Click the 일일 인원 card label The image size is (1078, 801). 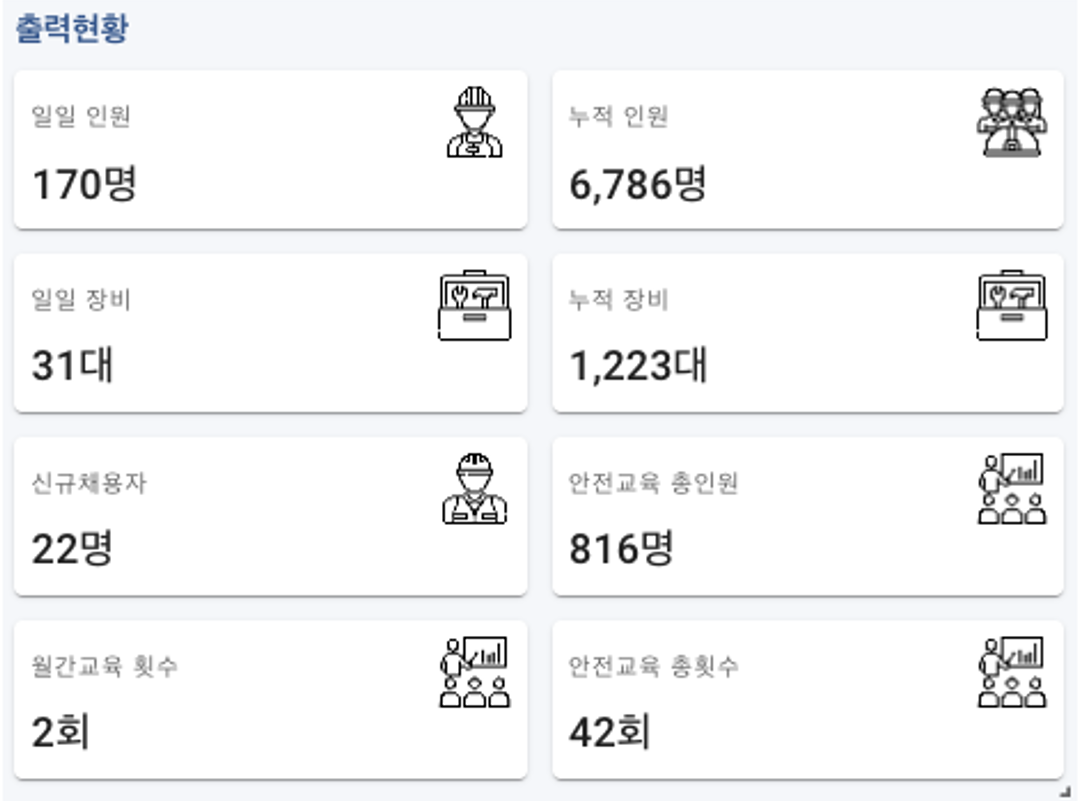pos(81,116)
